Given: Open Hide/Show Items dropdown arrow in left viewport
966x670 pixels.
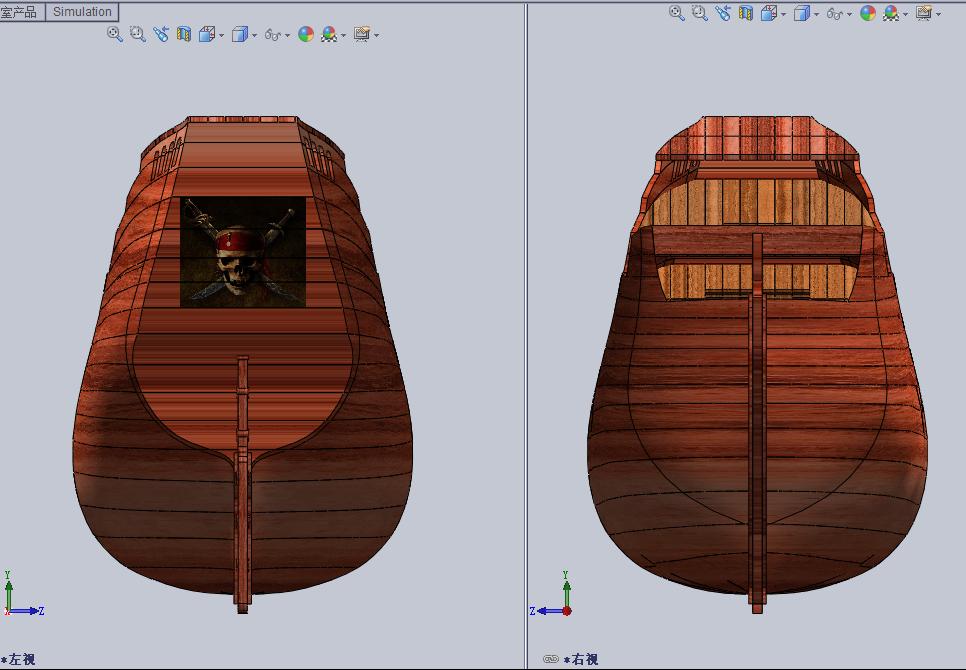Looking at the screenshot, I should (288, 36).
